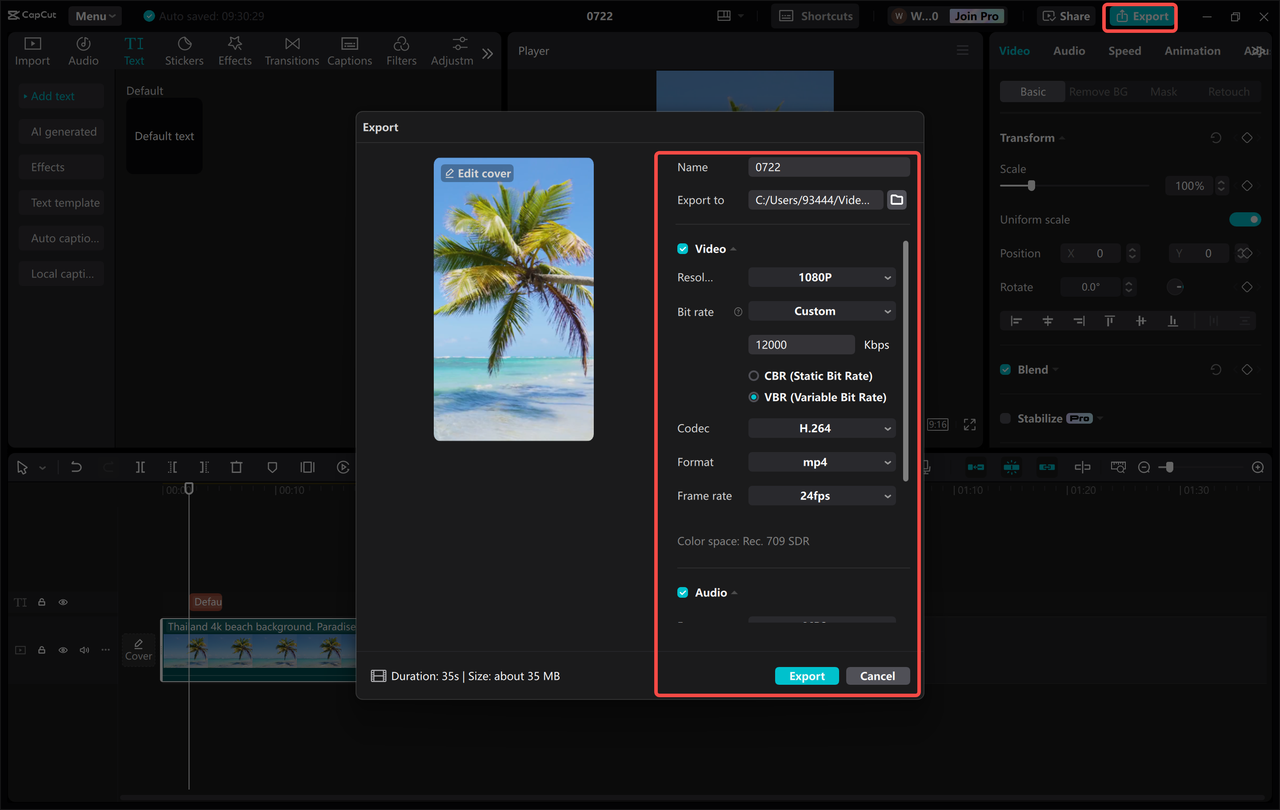The image size is (1280, 810).
Task: Uncheck the Audio checkbox in Export dialog
Action: [682, 592]
